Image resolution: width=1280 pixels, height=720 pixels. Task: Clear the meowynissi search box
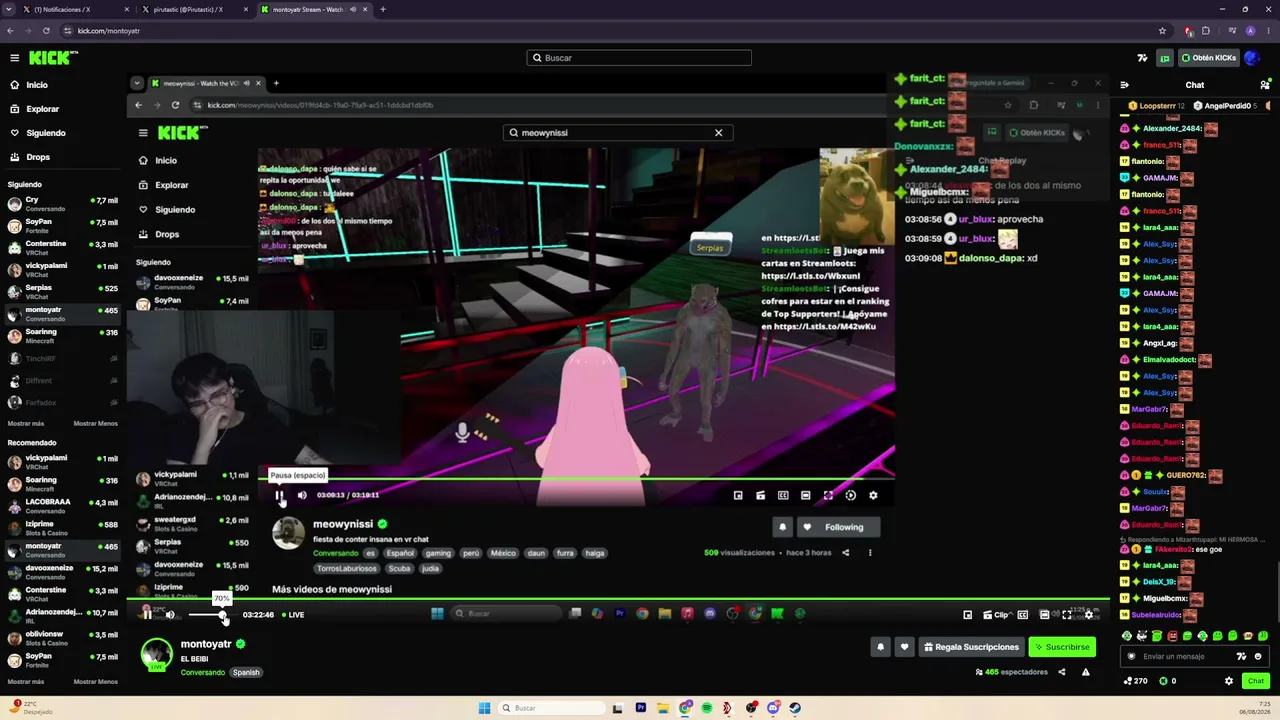[x=718, y=133]
